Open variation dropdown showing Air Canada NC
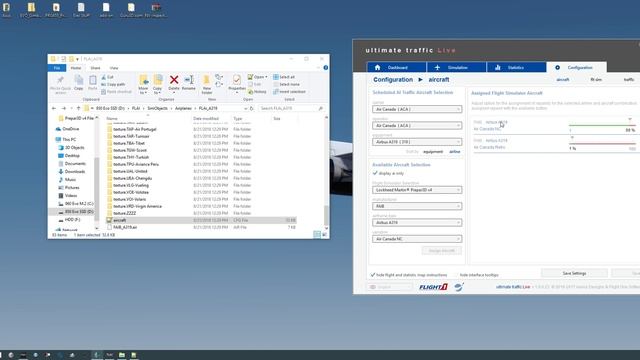The height and width of the screenshot is (360, 640). tap(417, 239)
